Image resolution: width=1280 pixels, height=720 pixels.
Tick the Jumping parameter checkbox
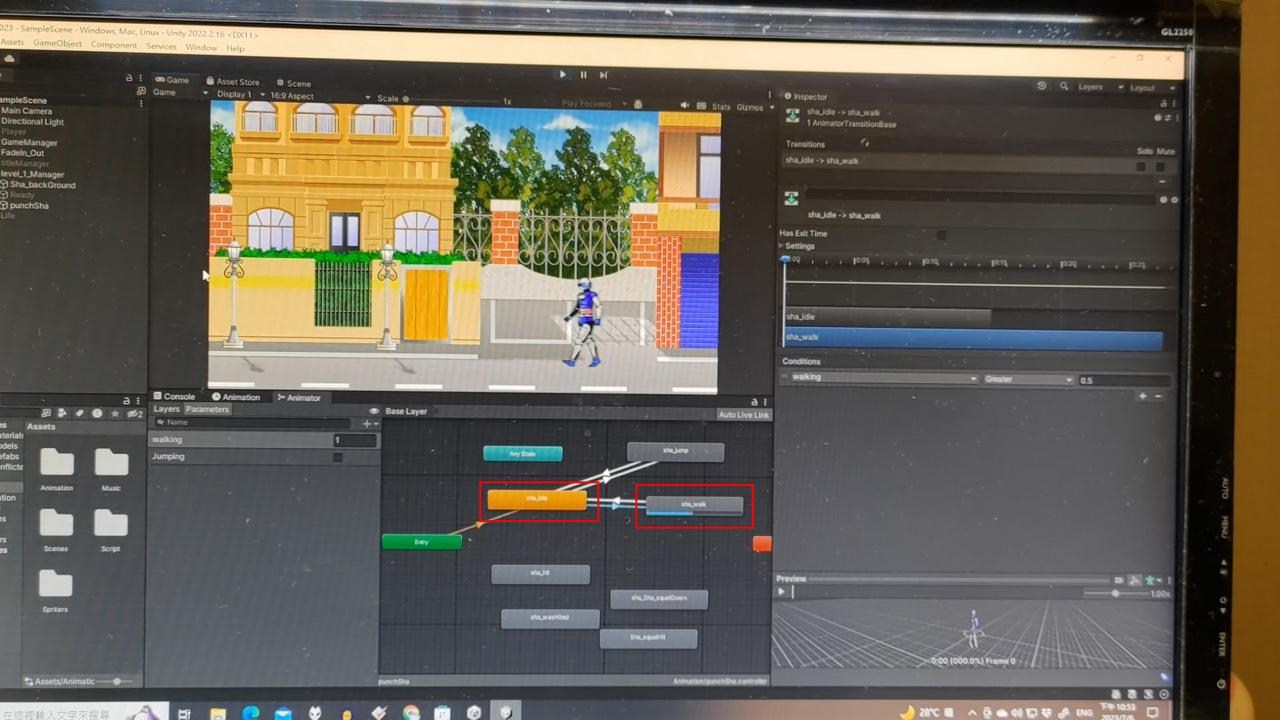[338, 457]
